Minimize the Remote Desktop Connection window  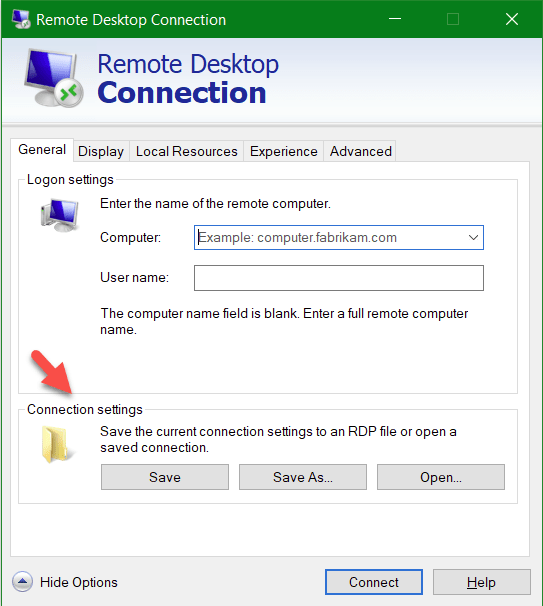click(x=395, y=19)
